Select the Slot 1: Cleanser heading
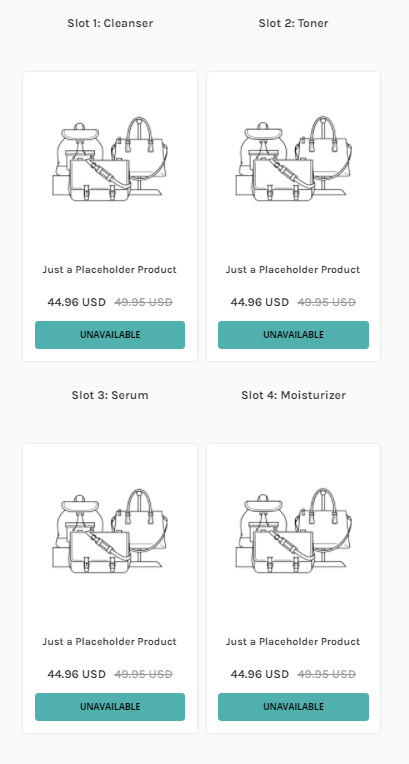The width and height of the screenshot is (409, 764). coord(110,23)
